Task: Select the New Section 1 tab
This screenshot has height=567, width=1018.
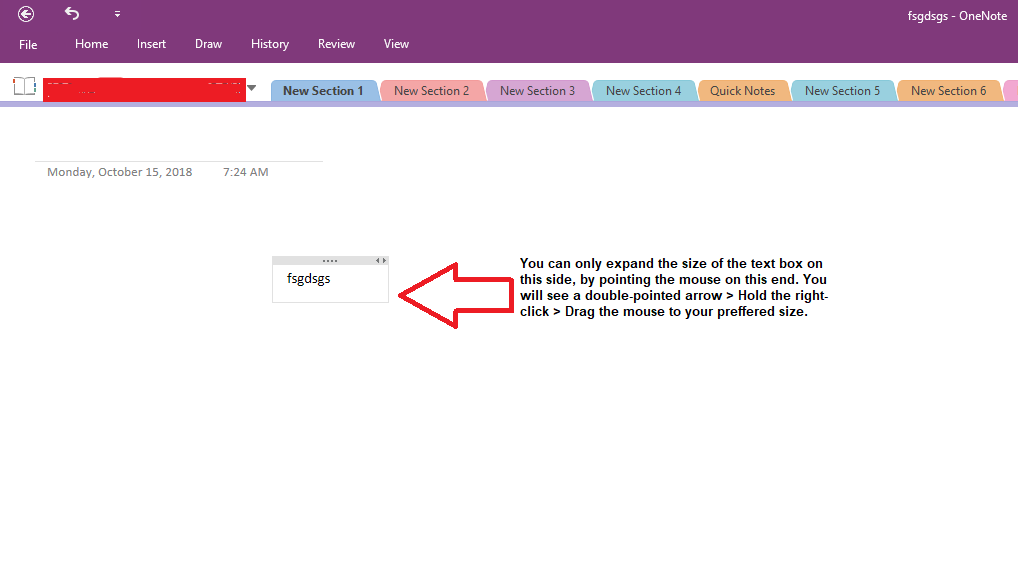Action: 323,91
